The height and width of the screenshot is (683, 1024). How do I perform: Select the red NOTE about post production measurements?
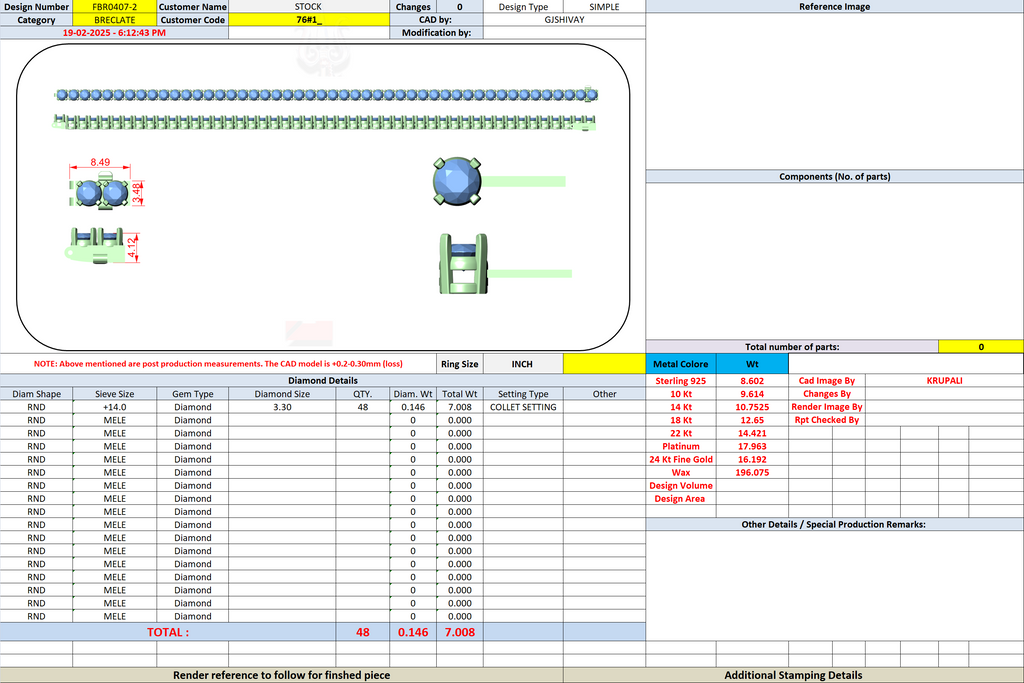tap(218, 364)
